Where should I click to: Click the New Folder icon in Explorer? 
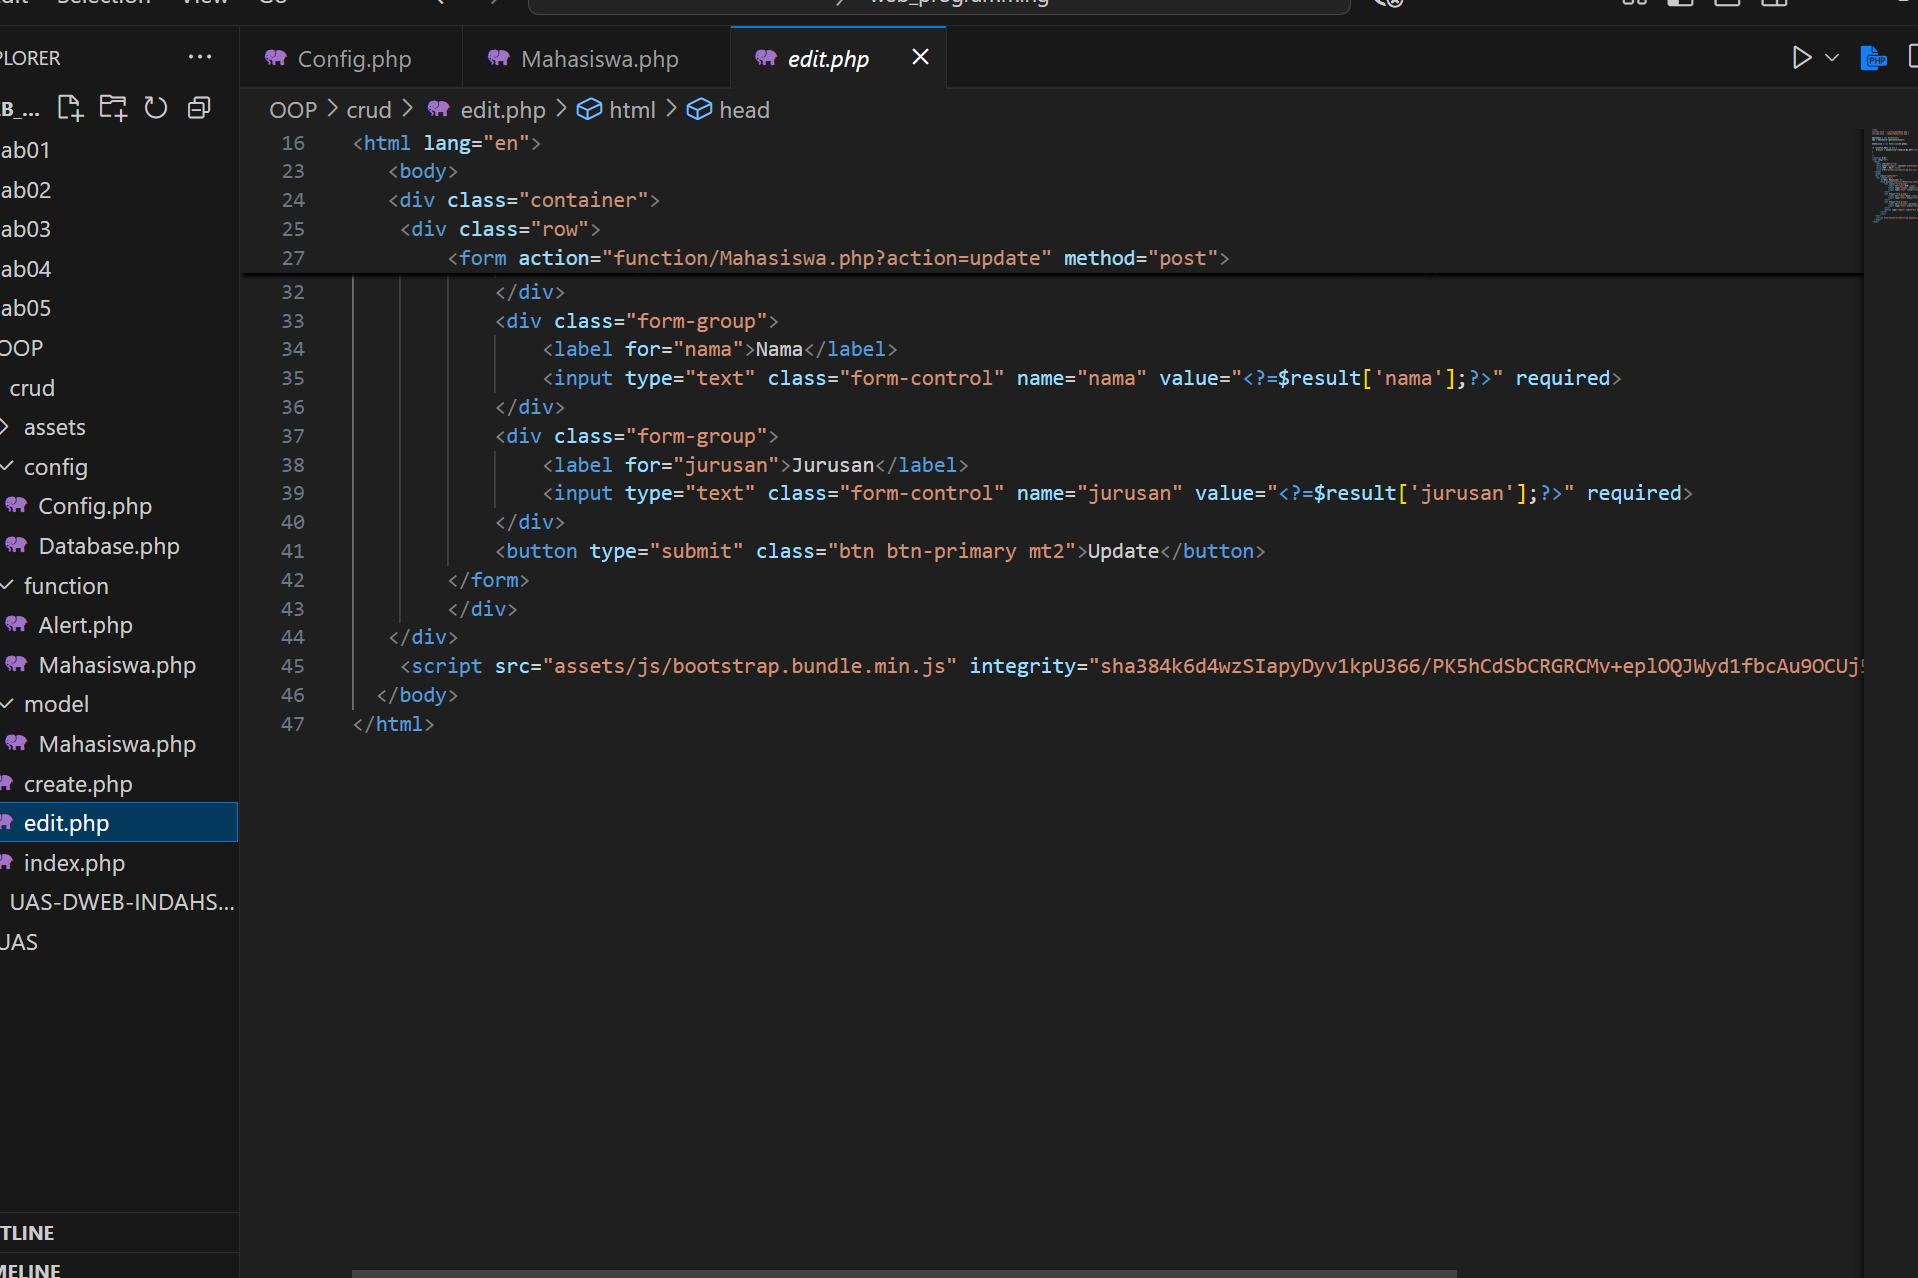pyautogui.click(x=113, y=108)
